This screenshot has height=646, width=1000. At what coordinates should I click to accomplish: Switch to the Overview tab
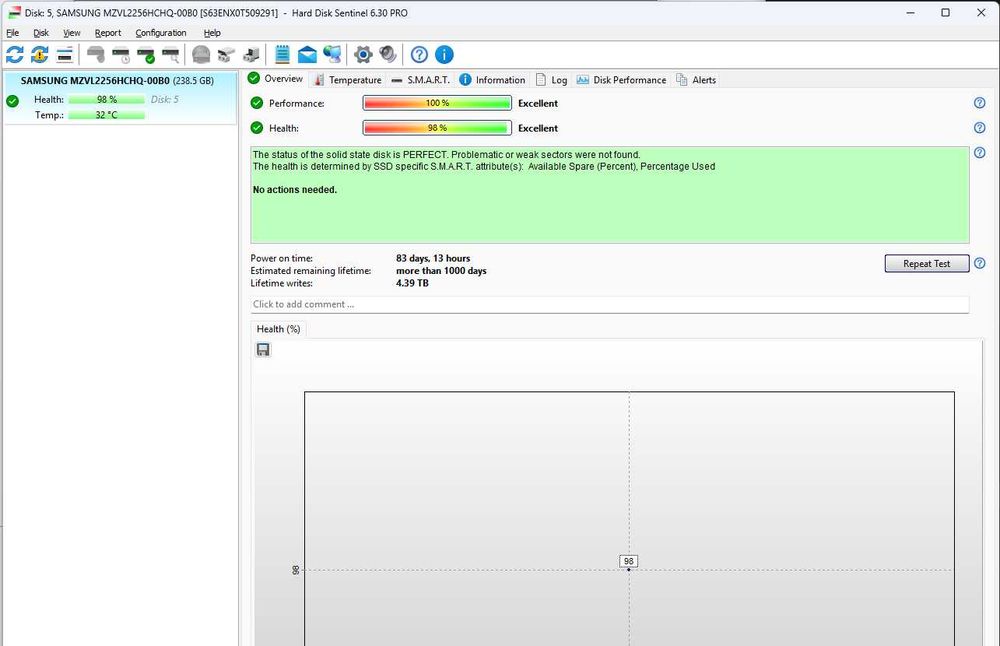[x=276, y=78]
